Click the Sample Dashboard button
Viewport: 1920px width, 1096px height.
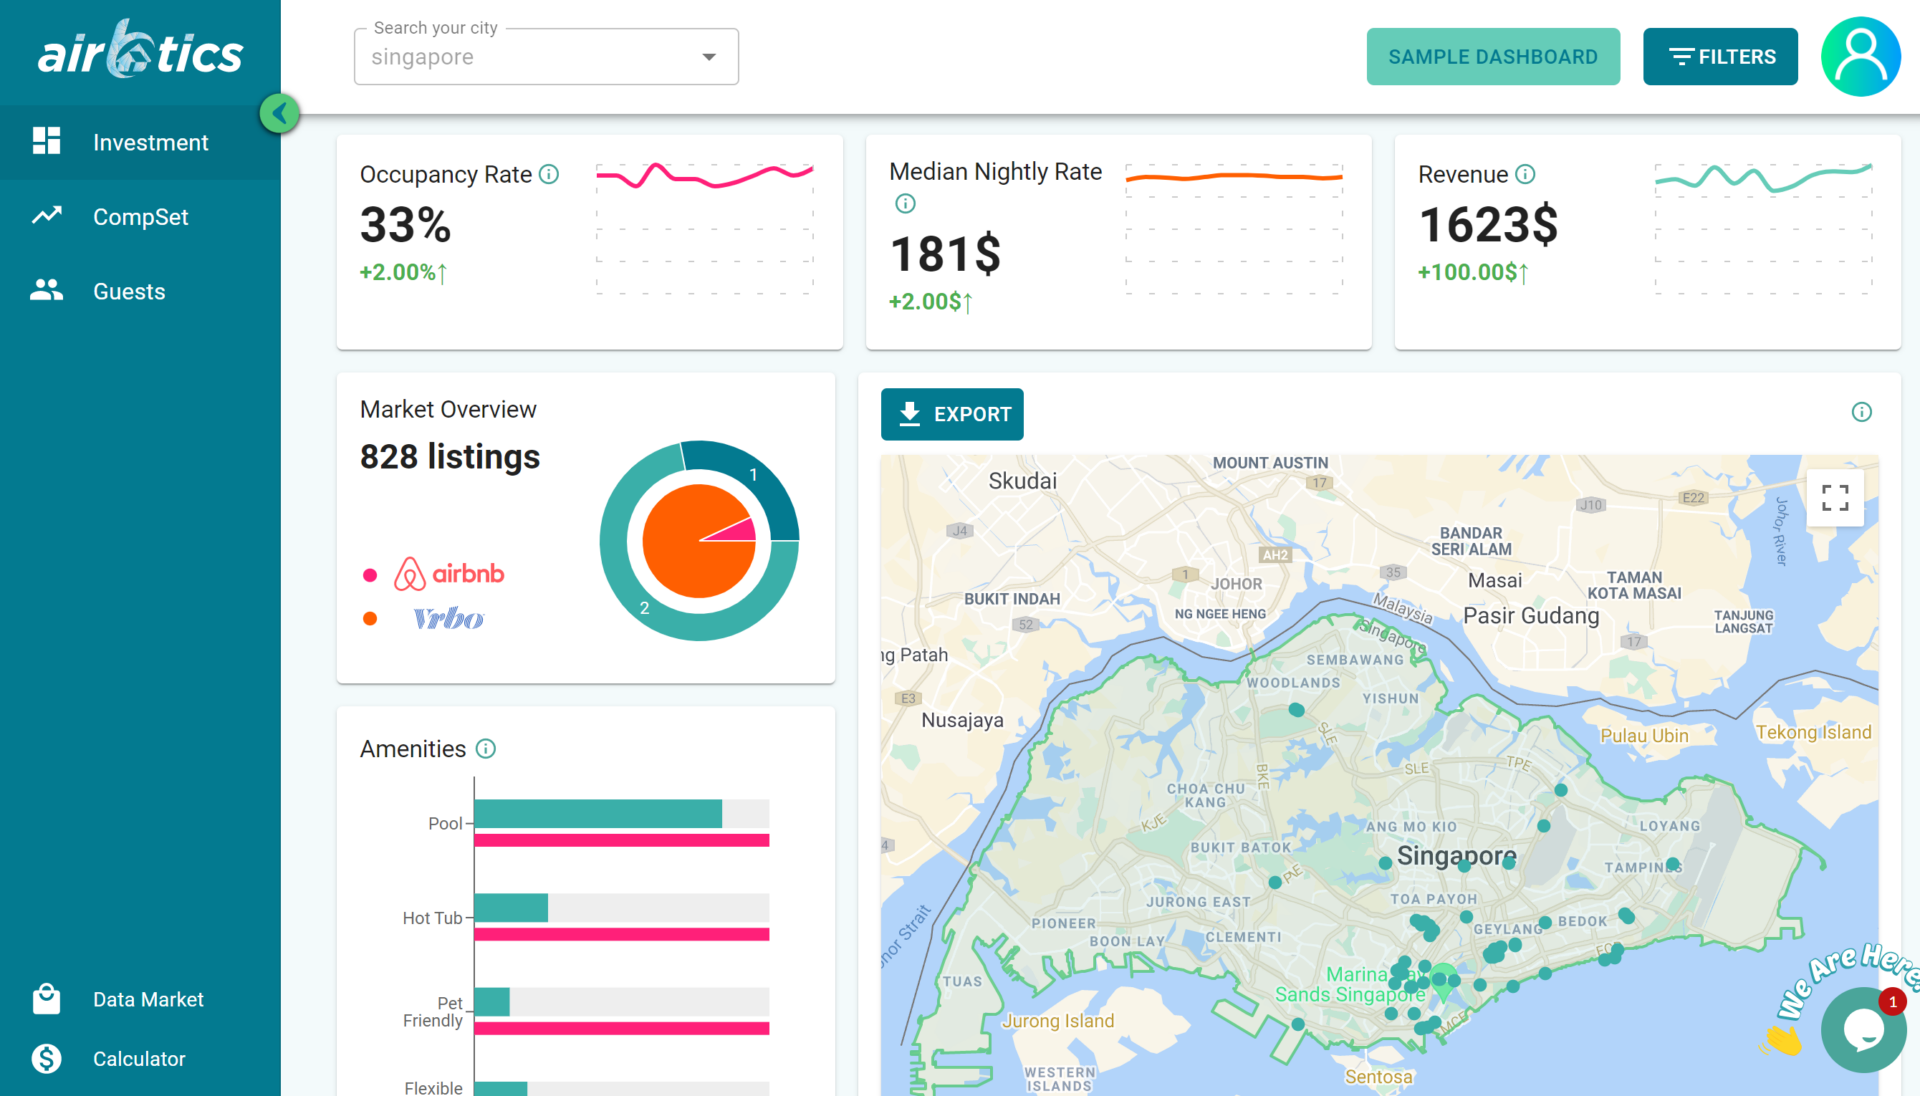(1493, 57)
